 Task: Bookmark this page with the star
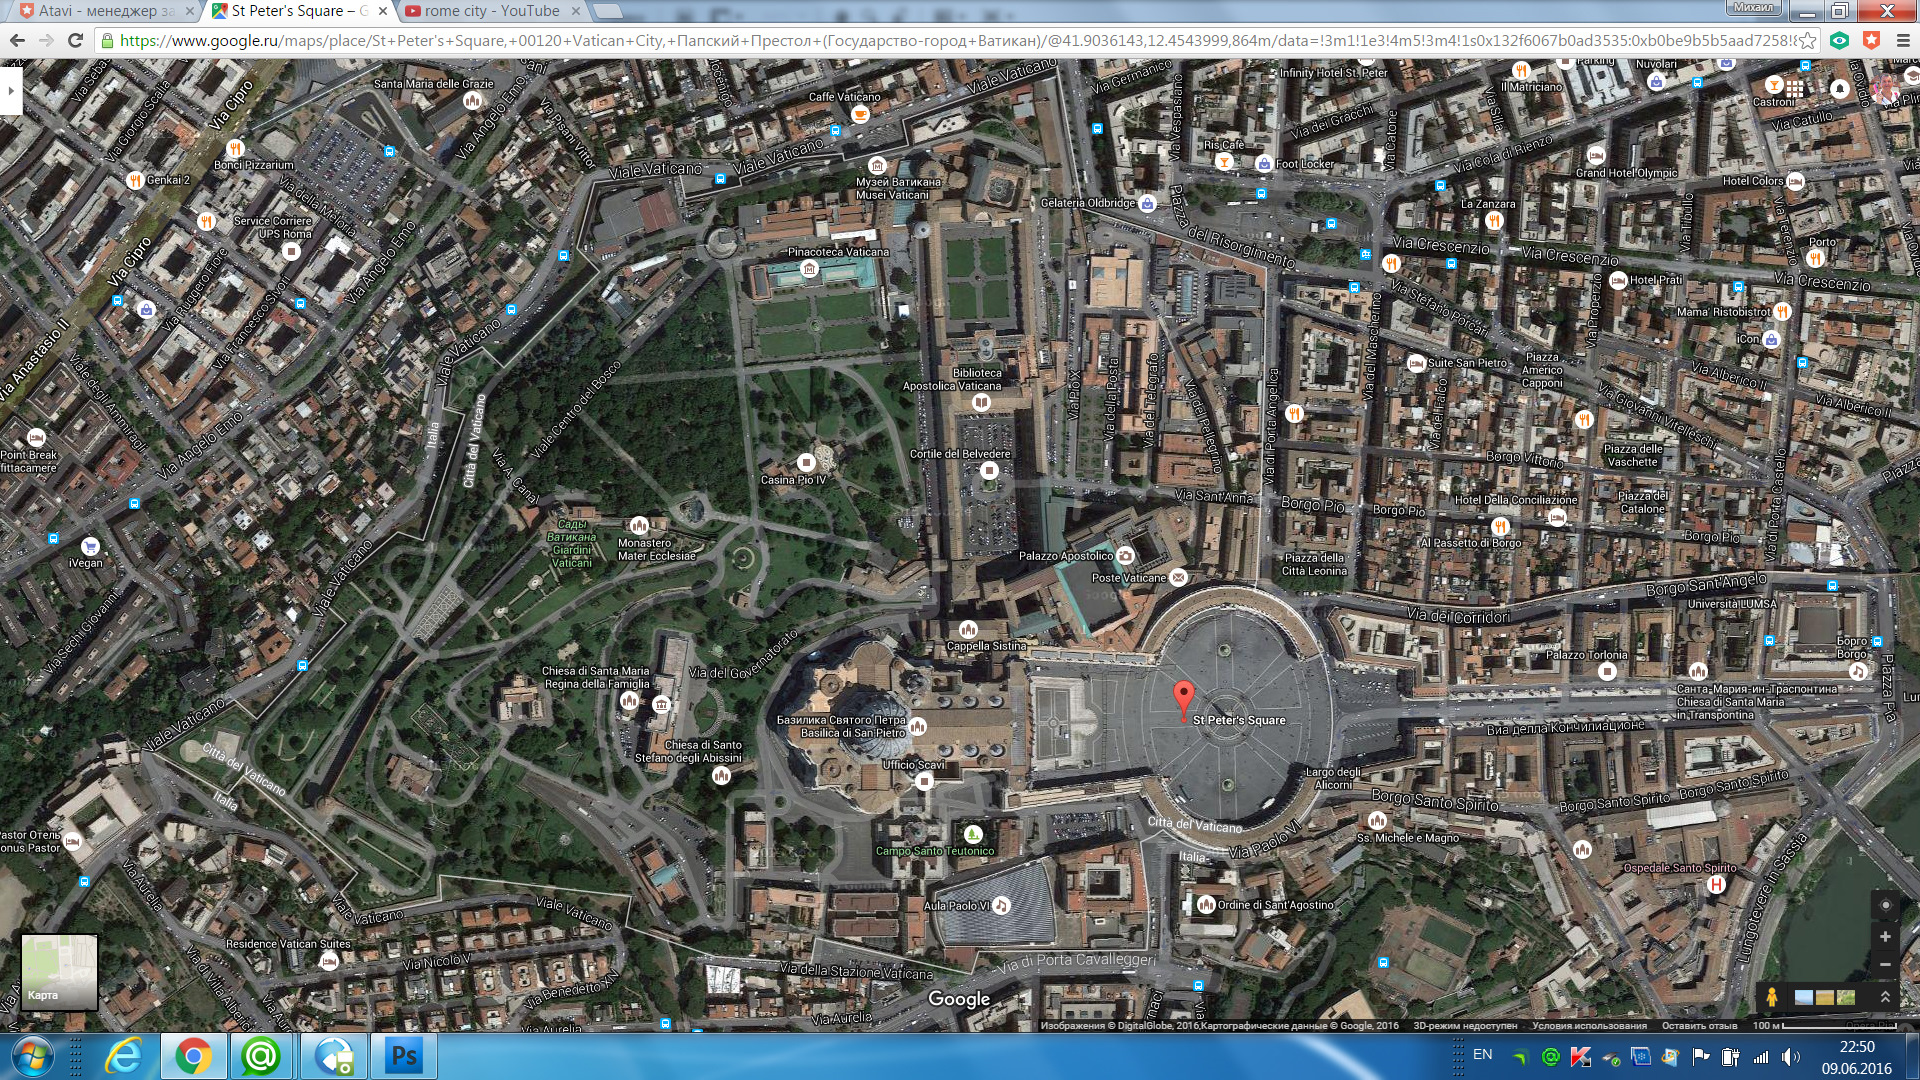1808,41
